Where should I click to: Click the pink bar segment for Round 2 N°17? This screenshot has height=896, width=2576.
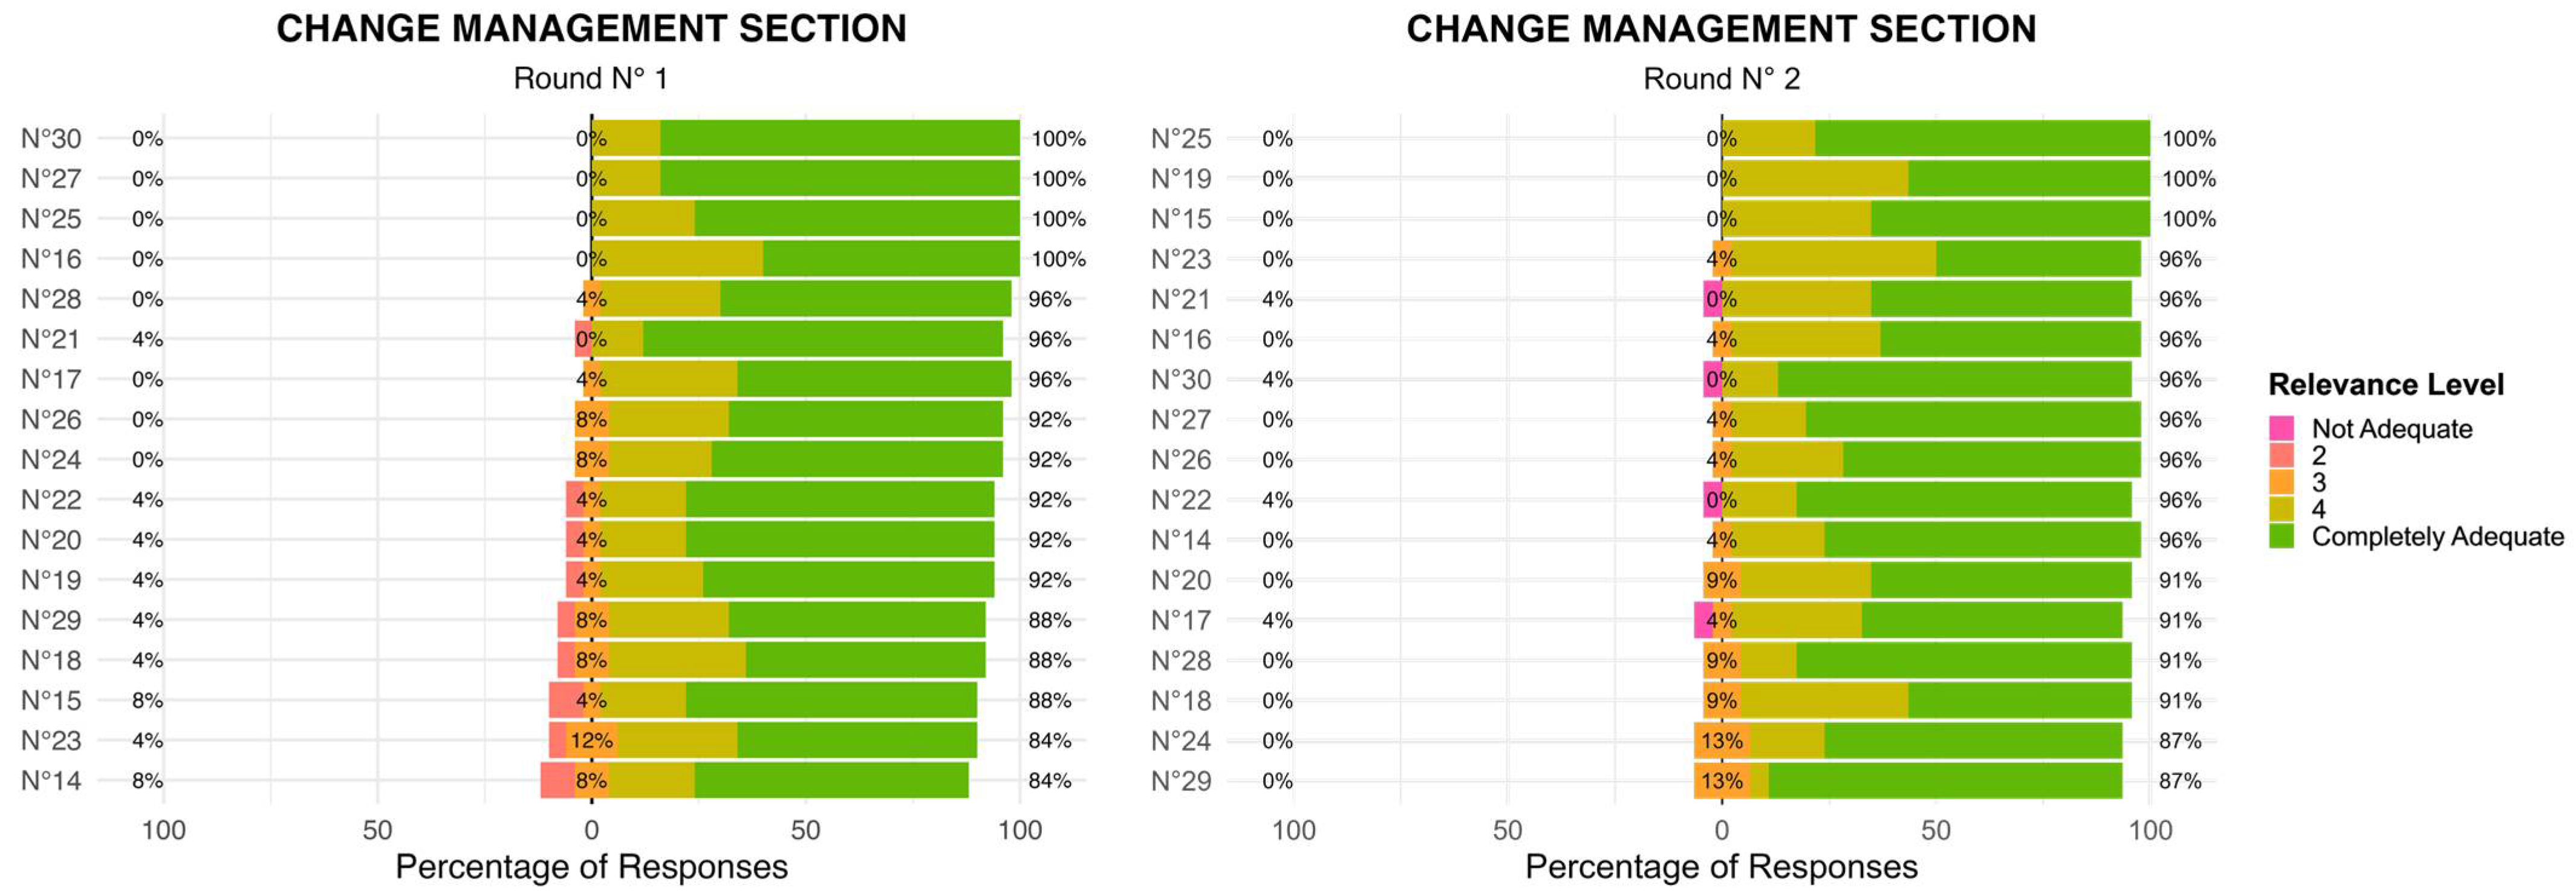pos(1703,620)
